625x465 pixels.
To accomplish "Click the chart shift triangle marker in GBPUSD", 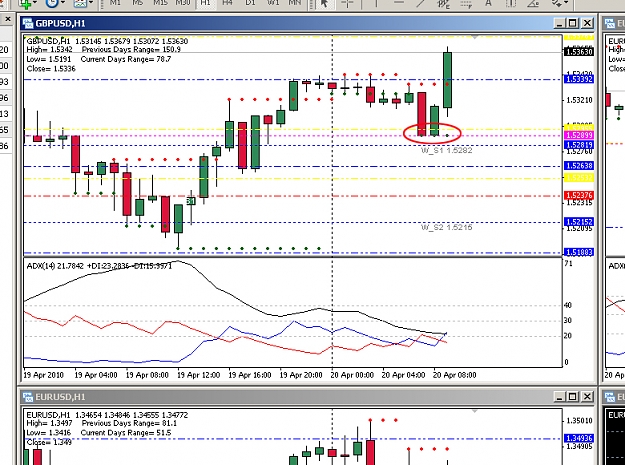I will (x=474, y=37).
